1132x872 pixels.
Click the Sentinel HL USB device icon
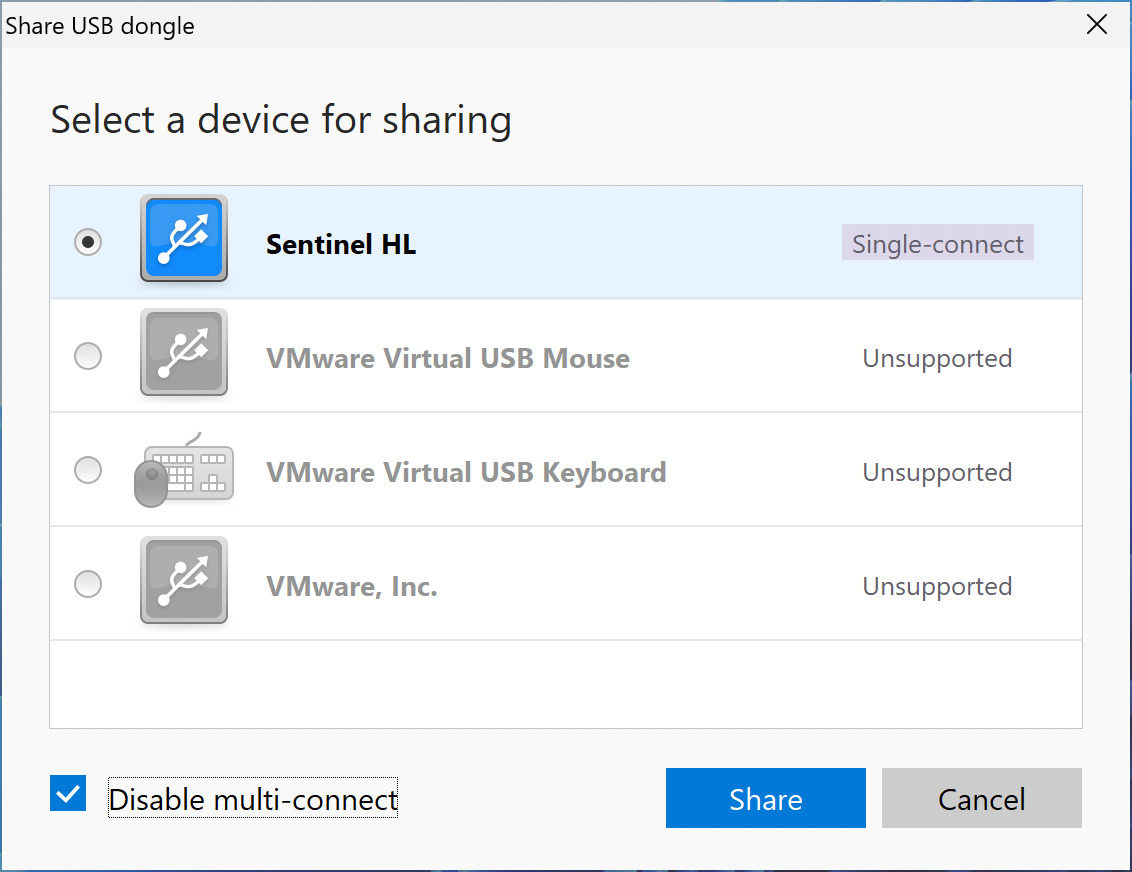pos(184,238)
